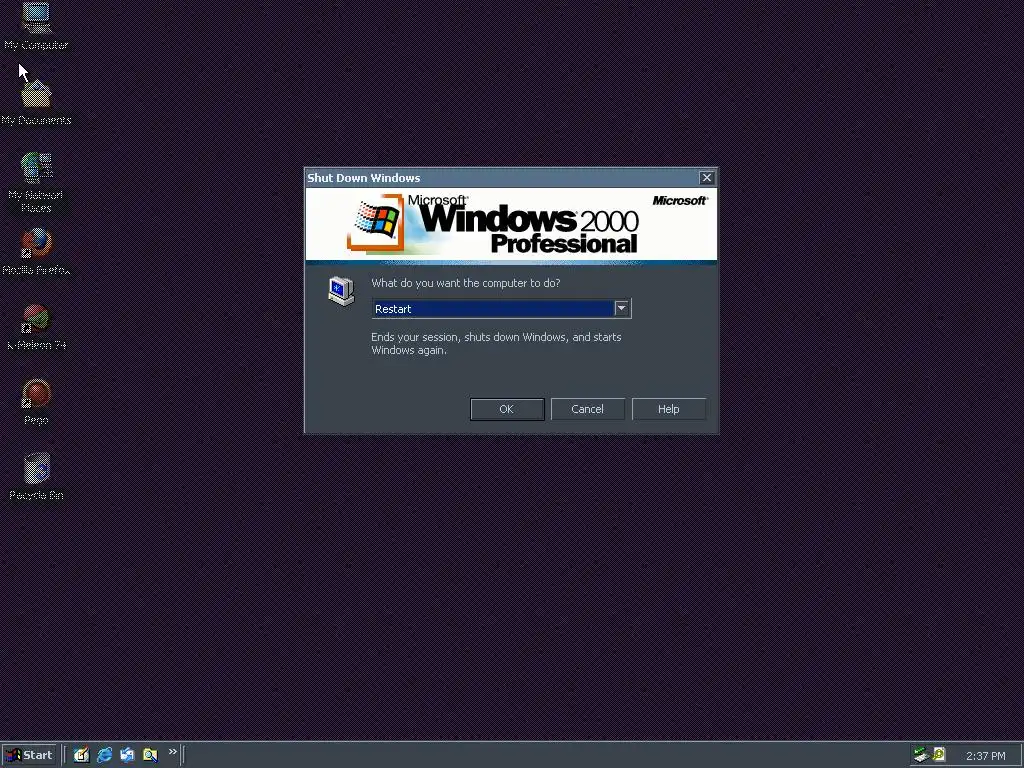This screenshot has height=768, width=1024.
Task: Click Show Desktop quick launch icon
Action: click(x=82, y=755)
